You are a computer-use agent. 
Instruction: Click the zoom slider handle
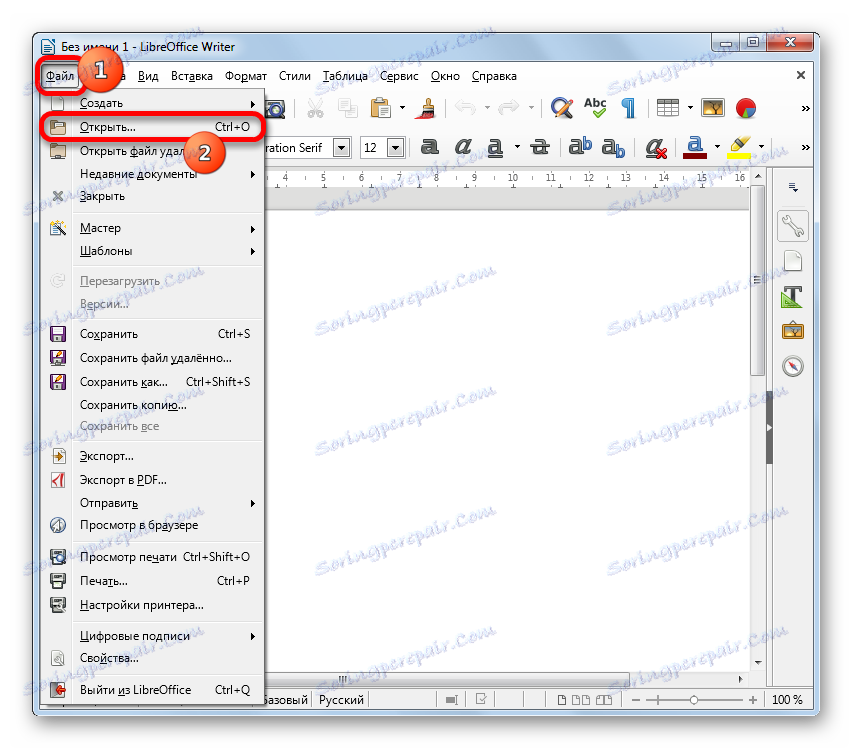[x=694, y=700]
